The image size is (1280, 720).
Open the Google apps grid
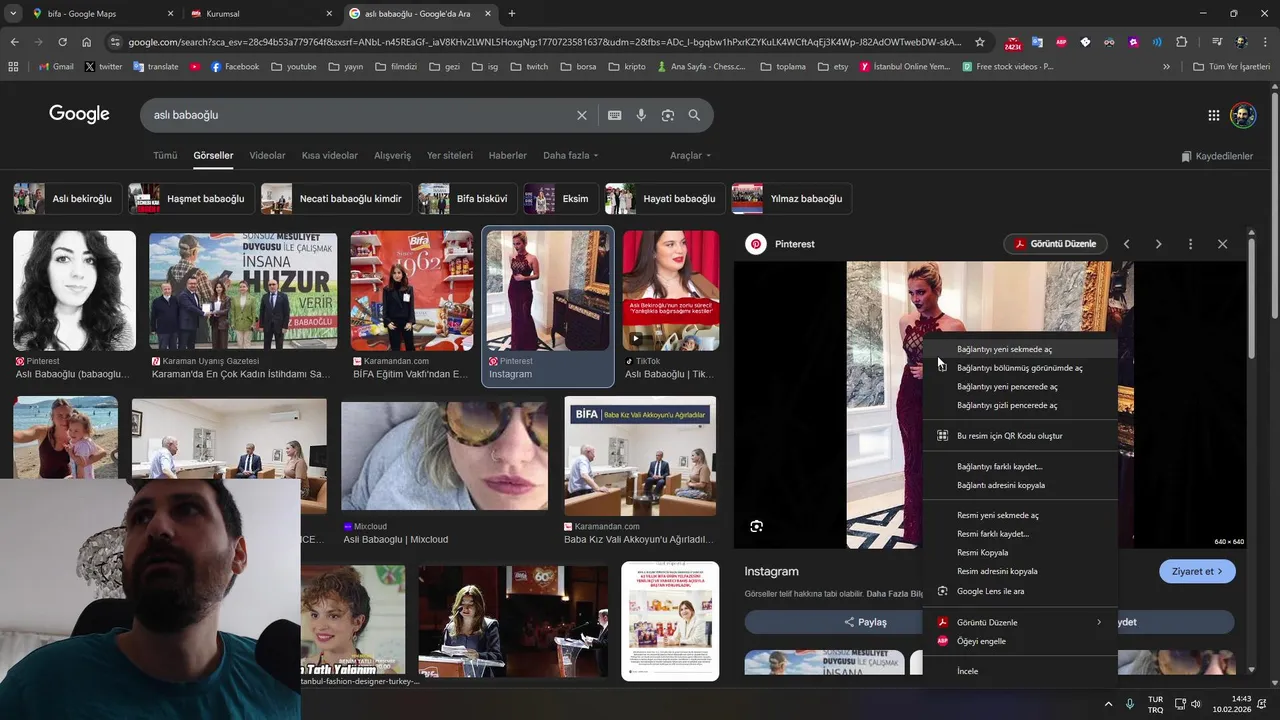pyautogui.click(x=1214, y=115)
